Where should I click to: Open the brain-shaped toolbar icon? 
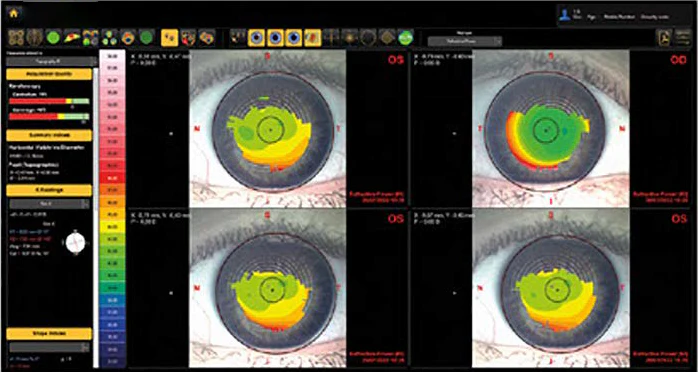[35, 37]
